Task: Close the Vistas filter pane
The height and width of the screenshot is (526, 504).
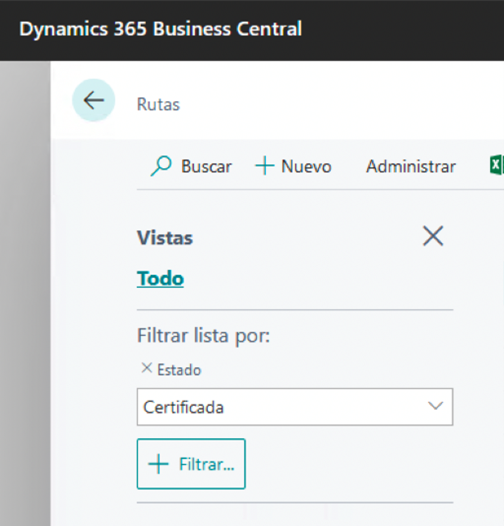Action: pos(433,236)
